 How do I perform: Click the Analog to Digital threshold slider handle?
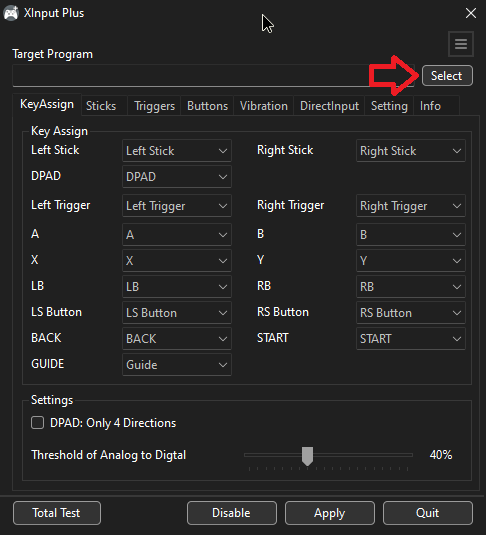[308, 456]
